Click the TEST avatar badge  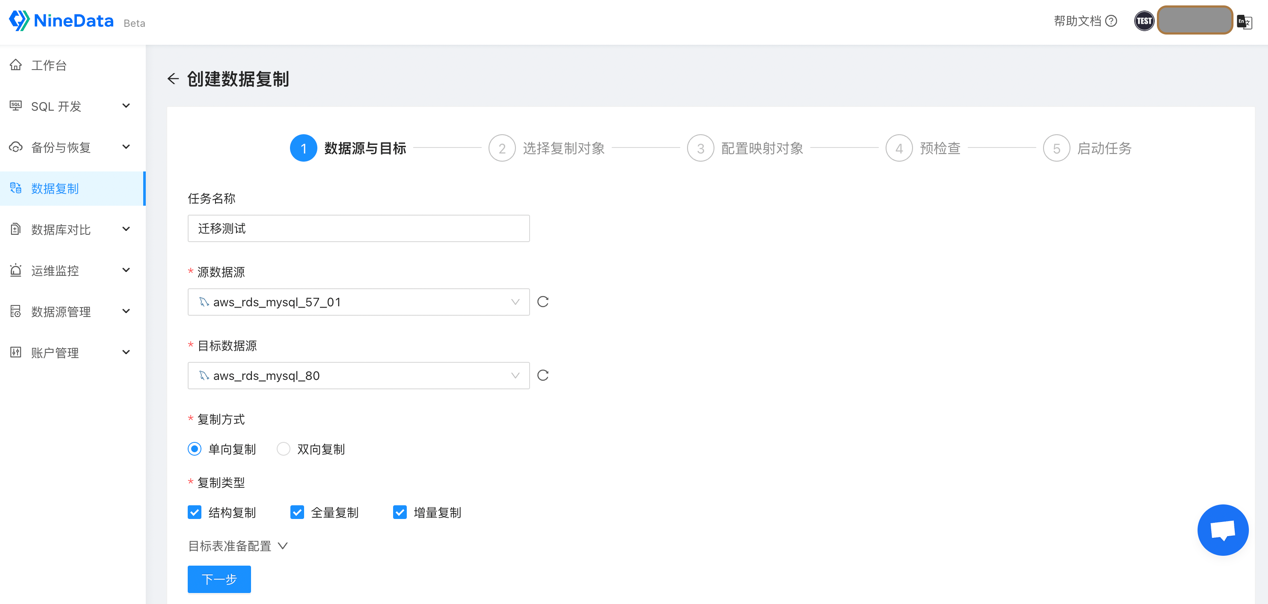click(1144, 21)
